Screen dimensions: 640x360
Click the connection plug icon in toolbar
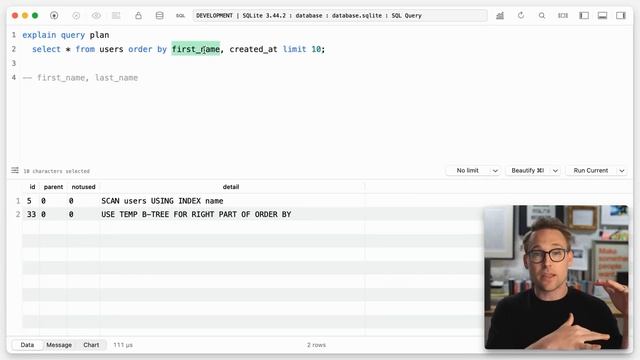(54, 16)
